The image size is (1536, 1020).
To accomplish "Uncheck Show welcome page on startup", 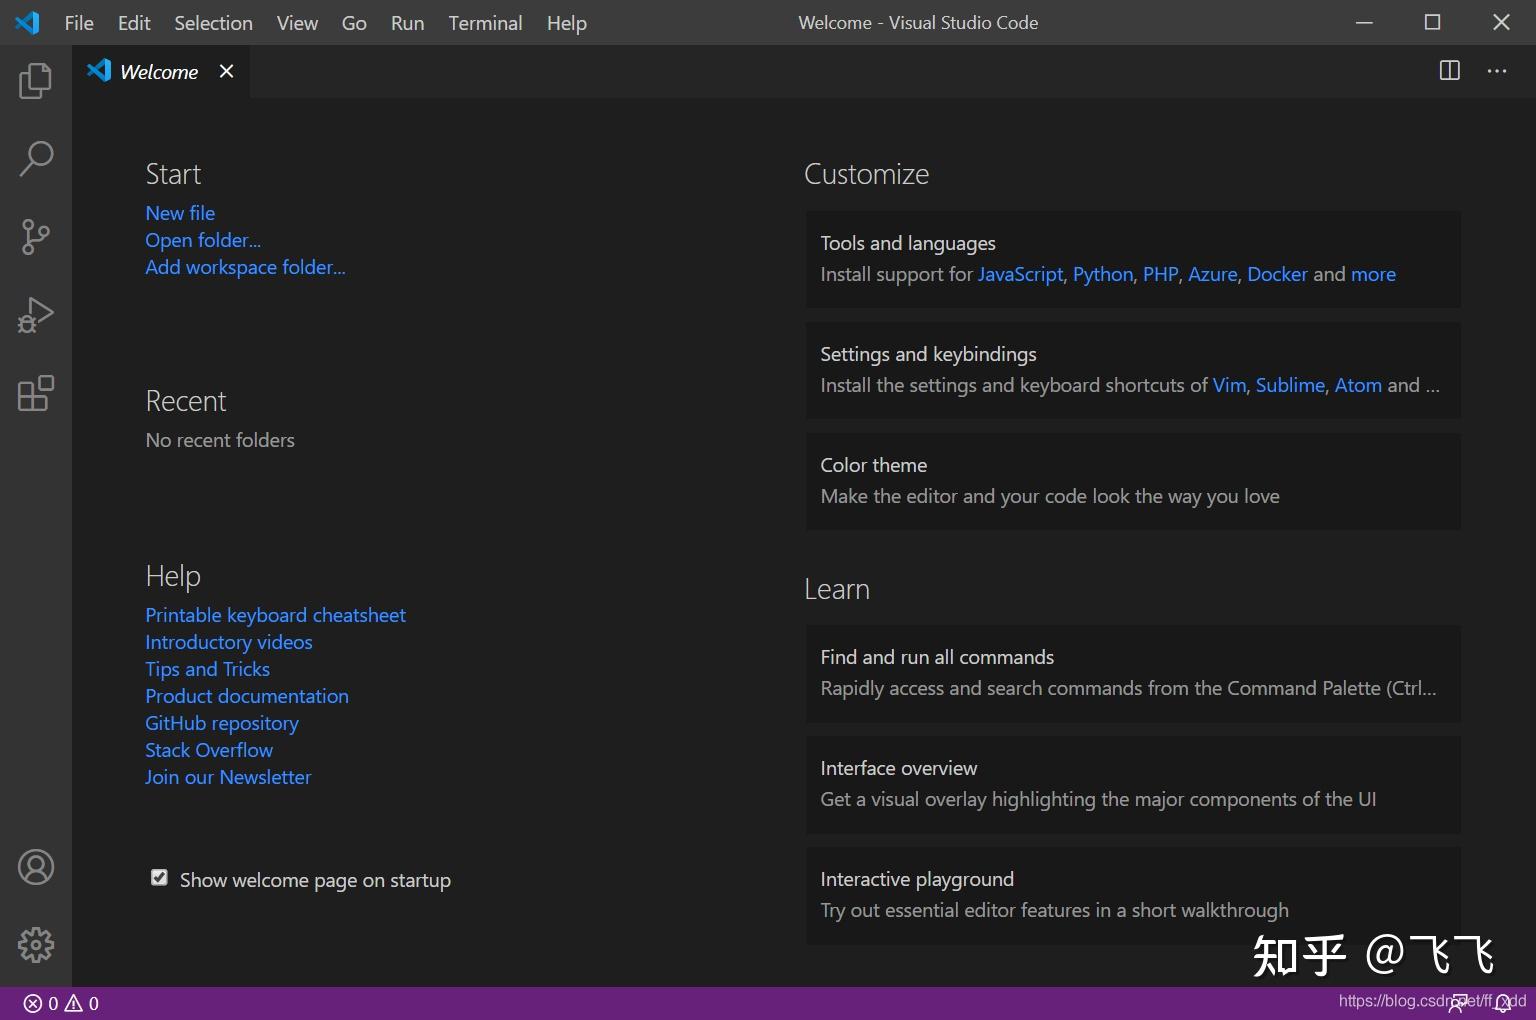I will click(x=159, y=878).
